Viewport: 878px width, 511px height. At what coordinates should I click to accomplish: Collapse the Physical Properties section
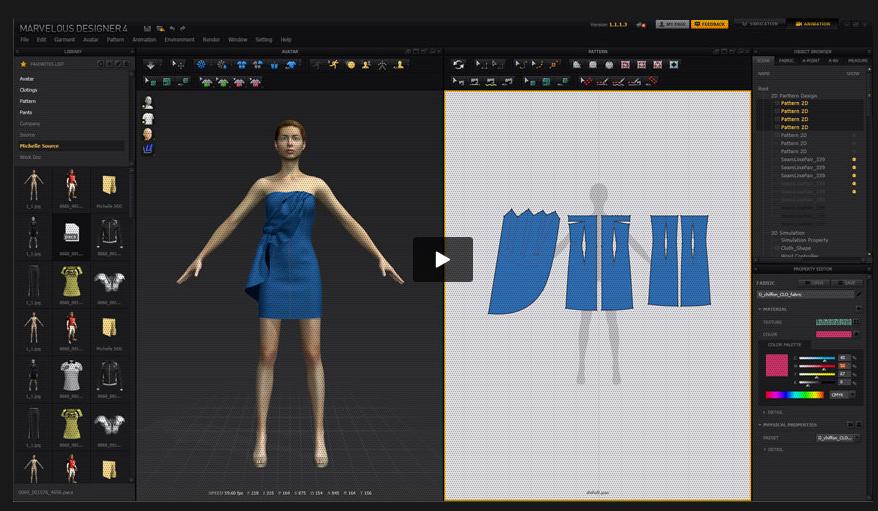click(760, 425)
